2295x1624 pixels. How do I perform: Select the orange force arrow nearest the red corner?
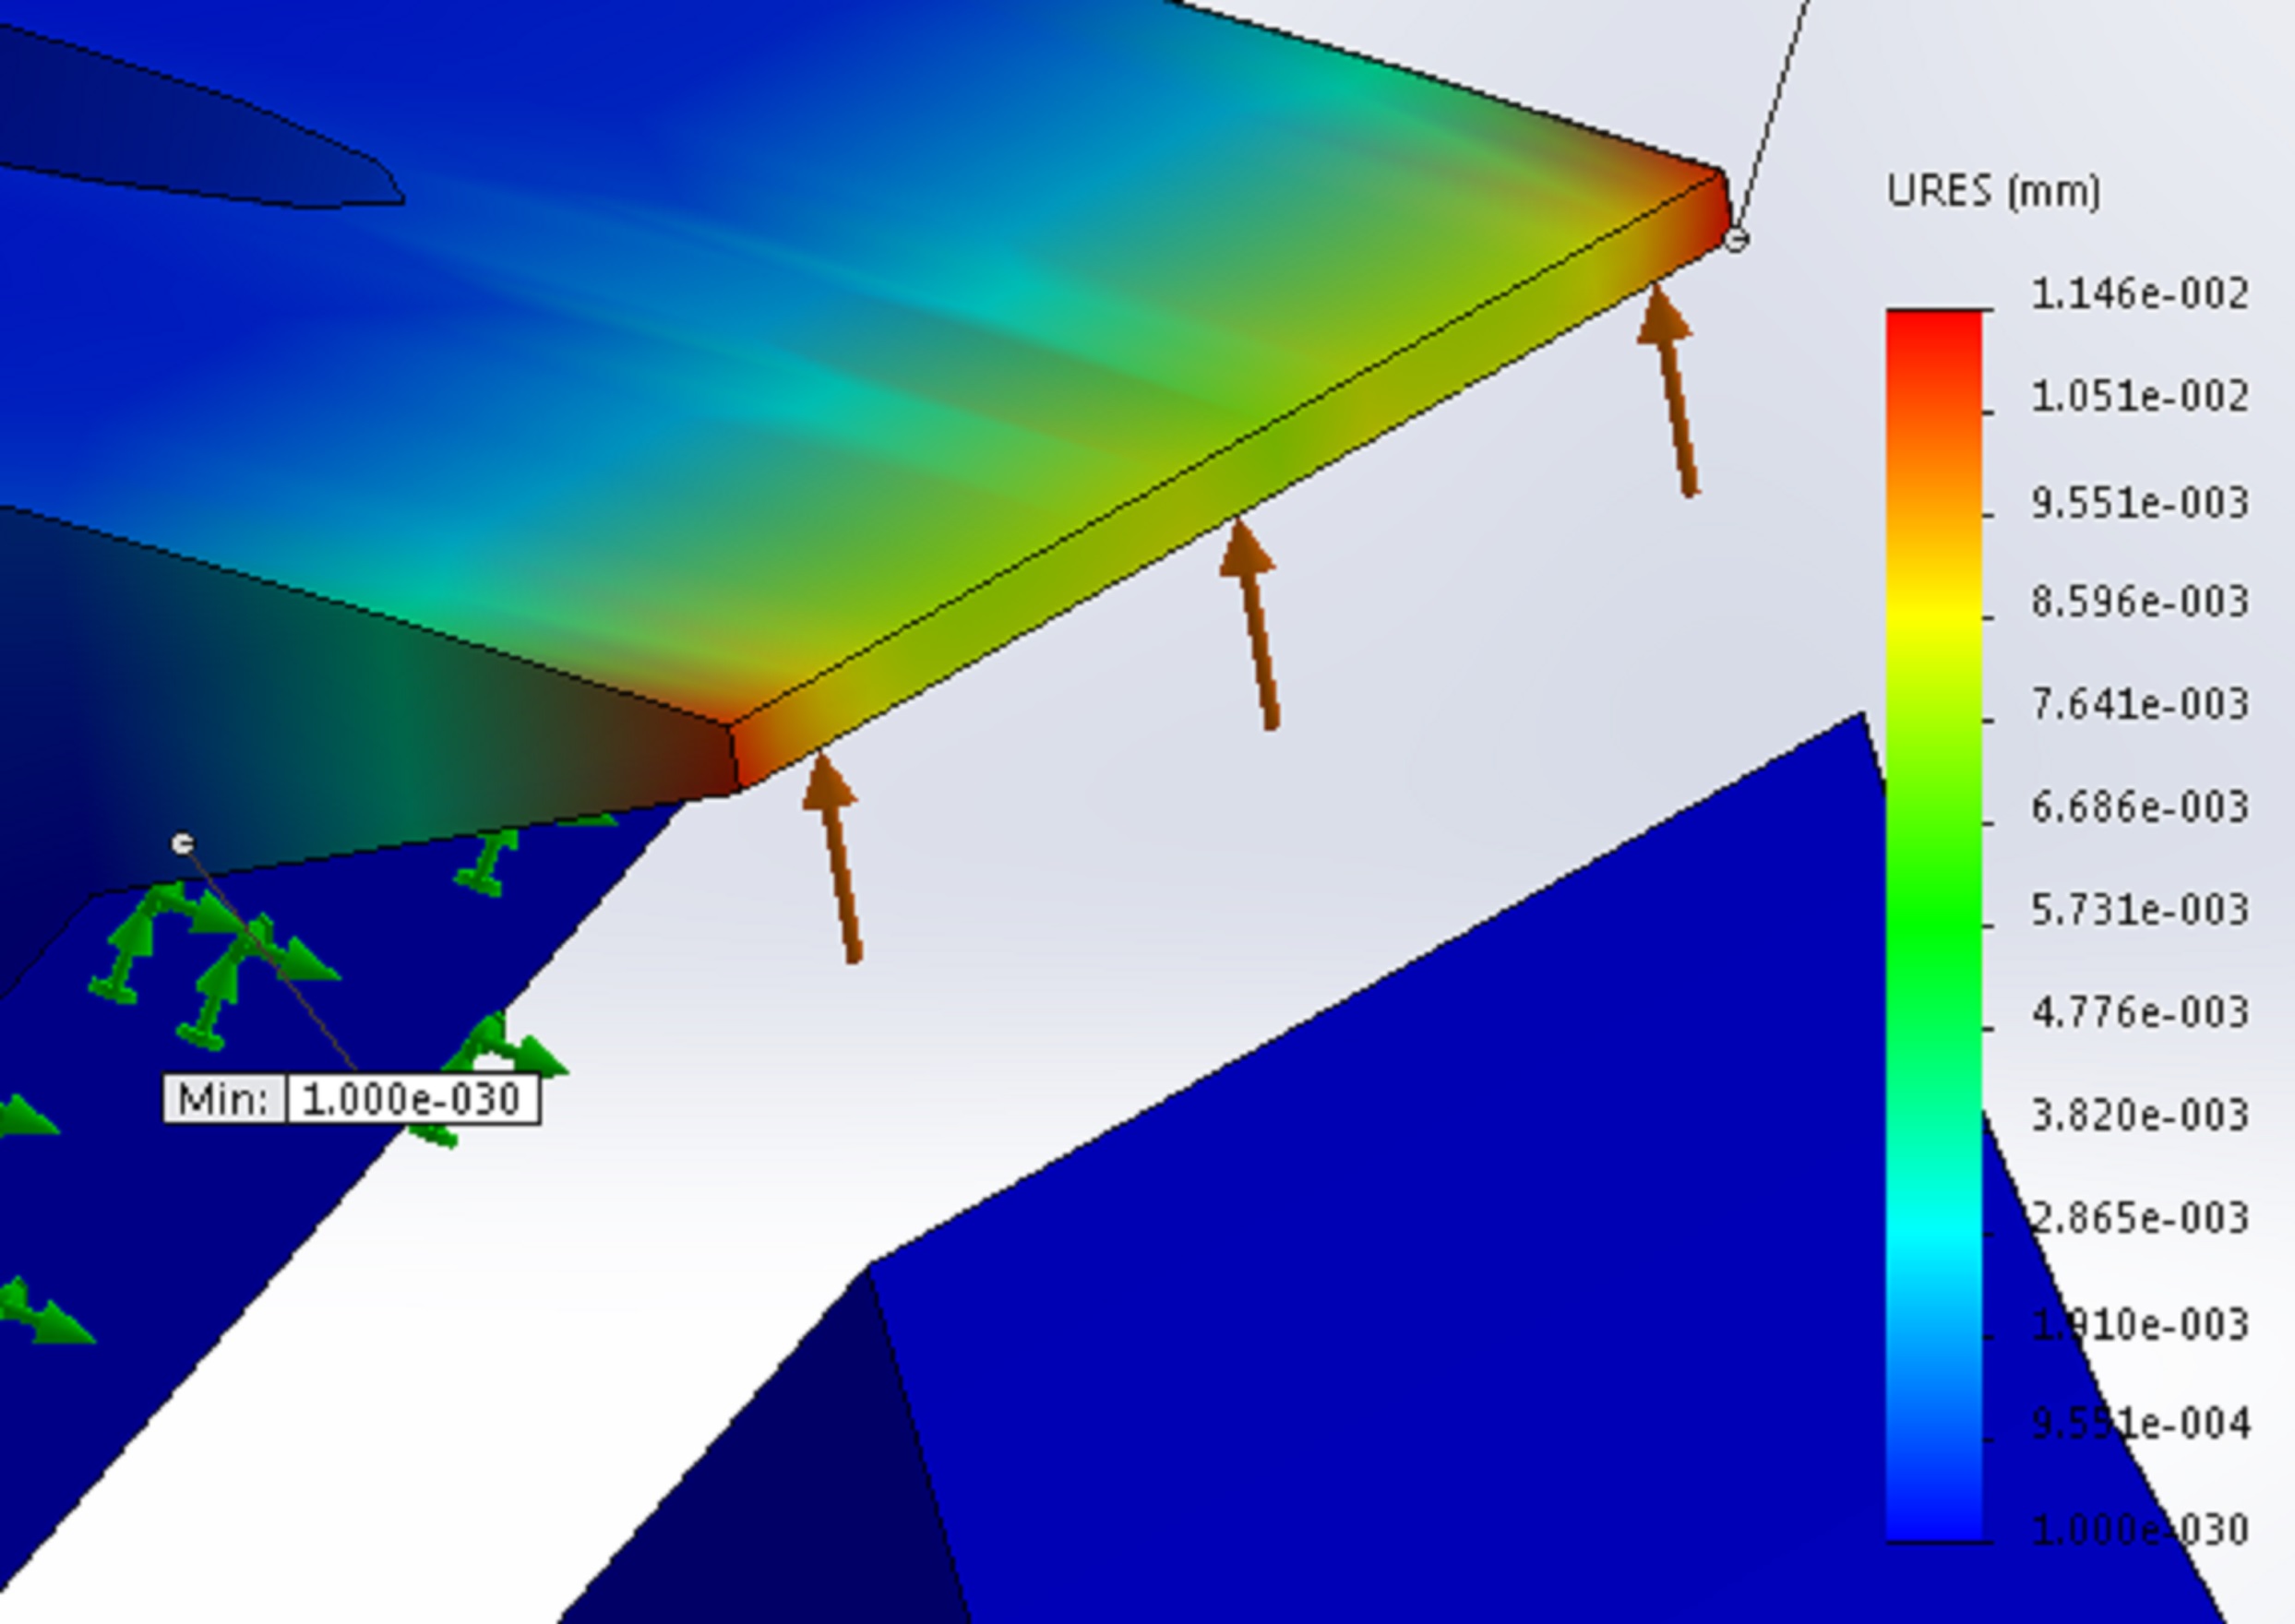pyautogui.click(x=1670, y=390)
